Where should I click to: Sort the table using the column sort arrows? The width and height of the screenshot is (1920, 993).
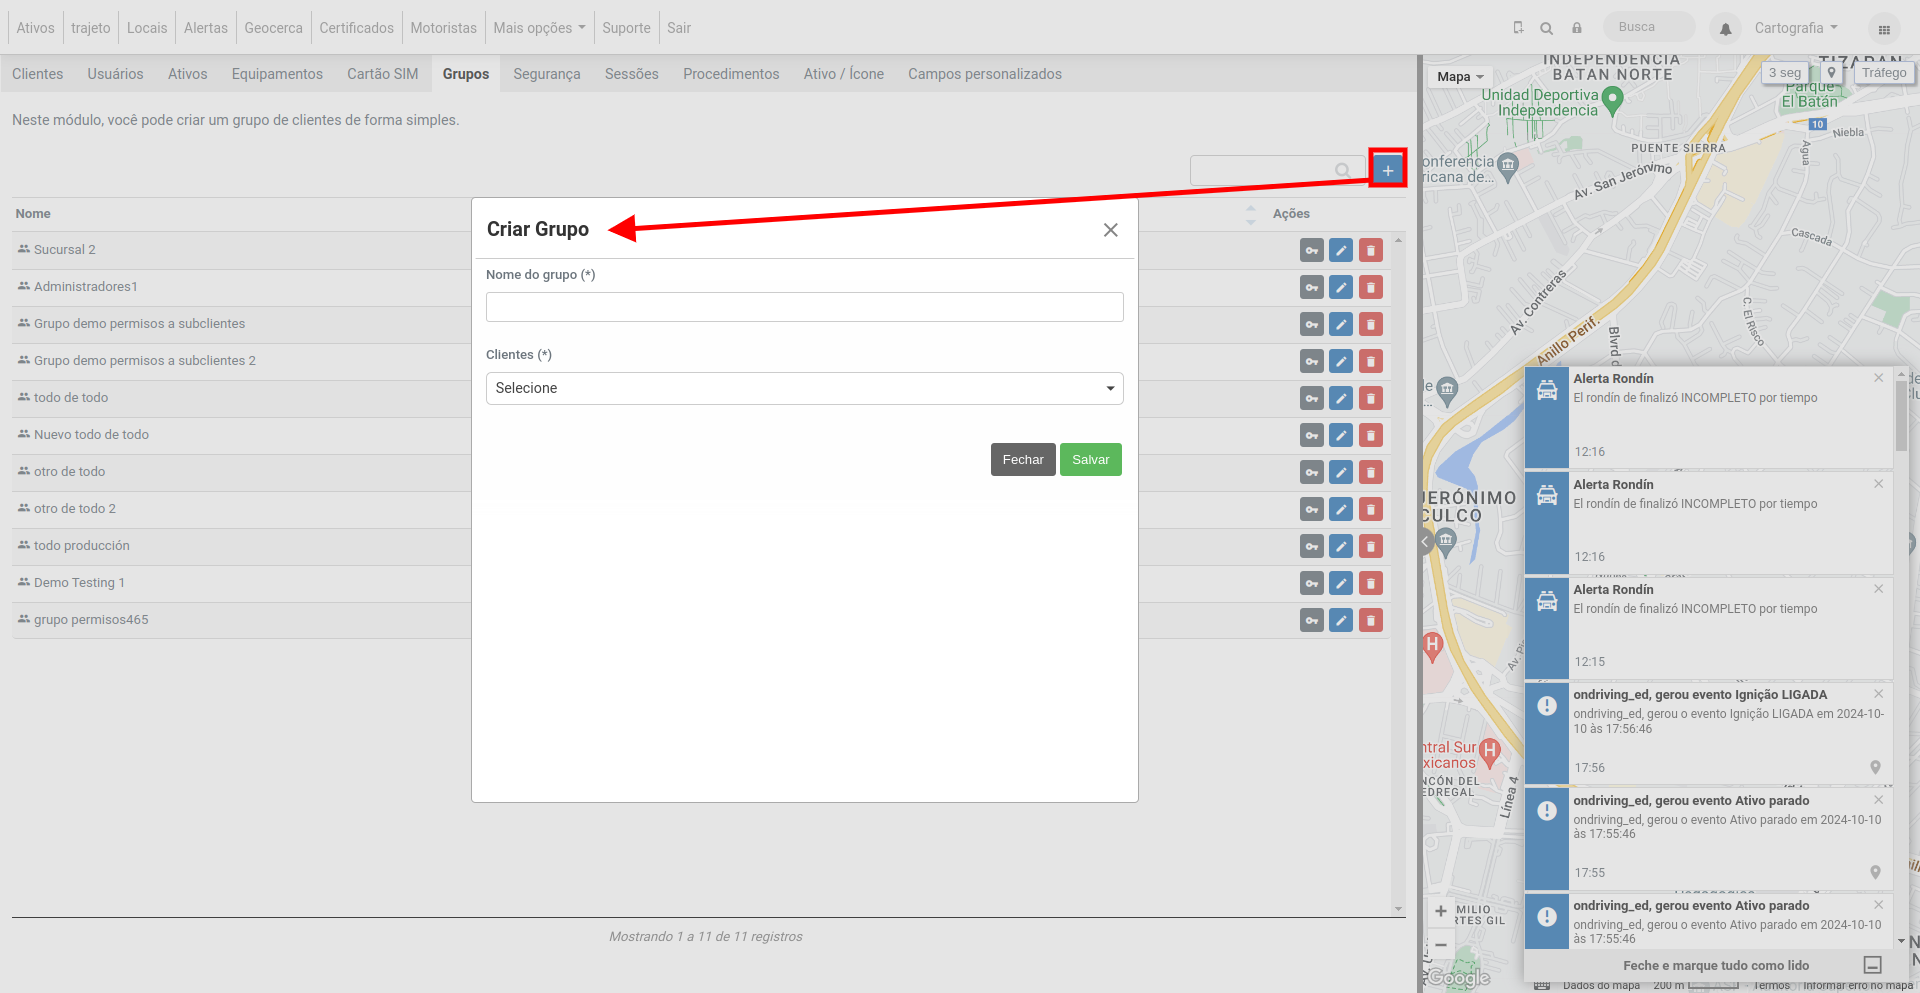coord(1250,214)
